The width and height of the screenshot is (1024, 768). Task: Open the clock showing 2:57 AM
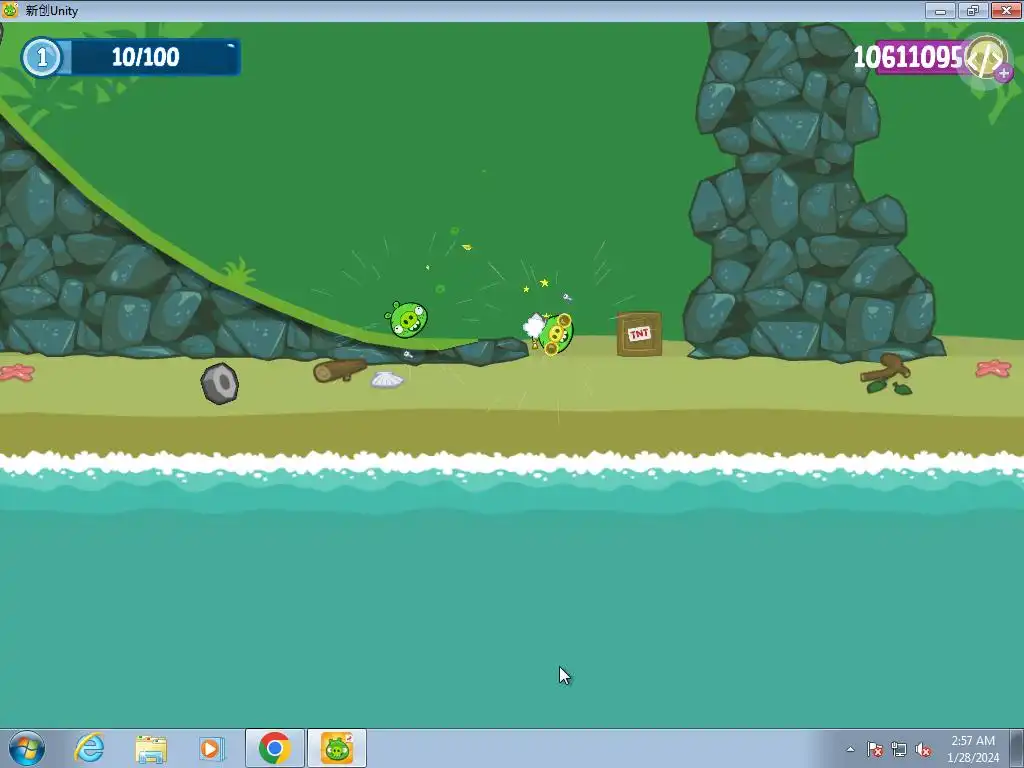click(x=973, y=749)
